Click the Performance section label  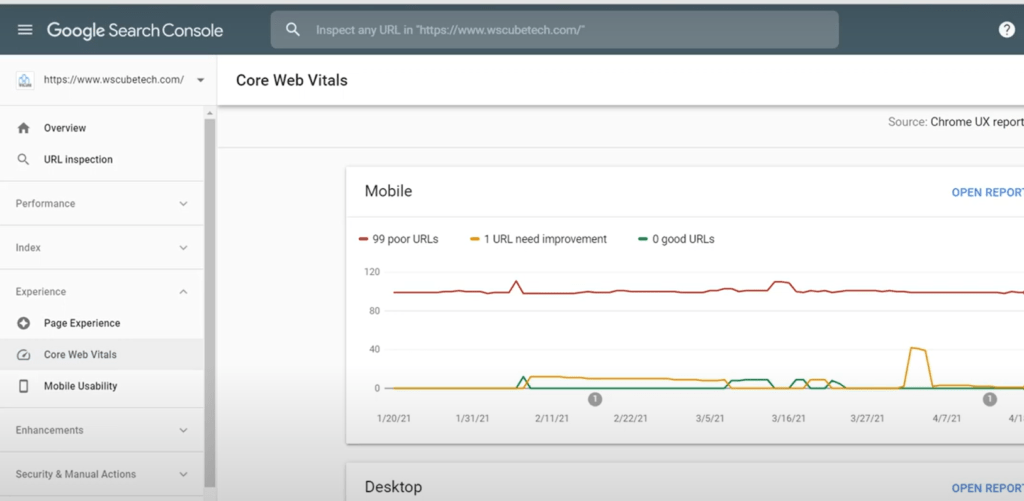(45, 204)
